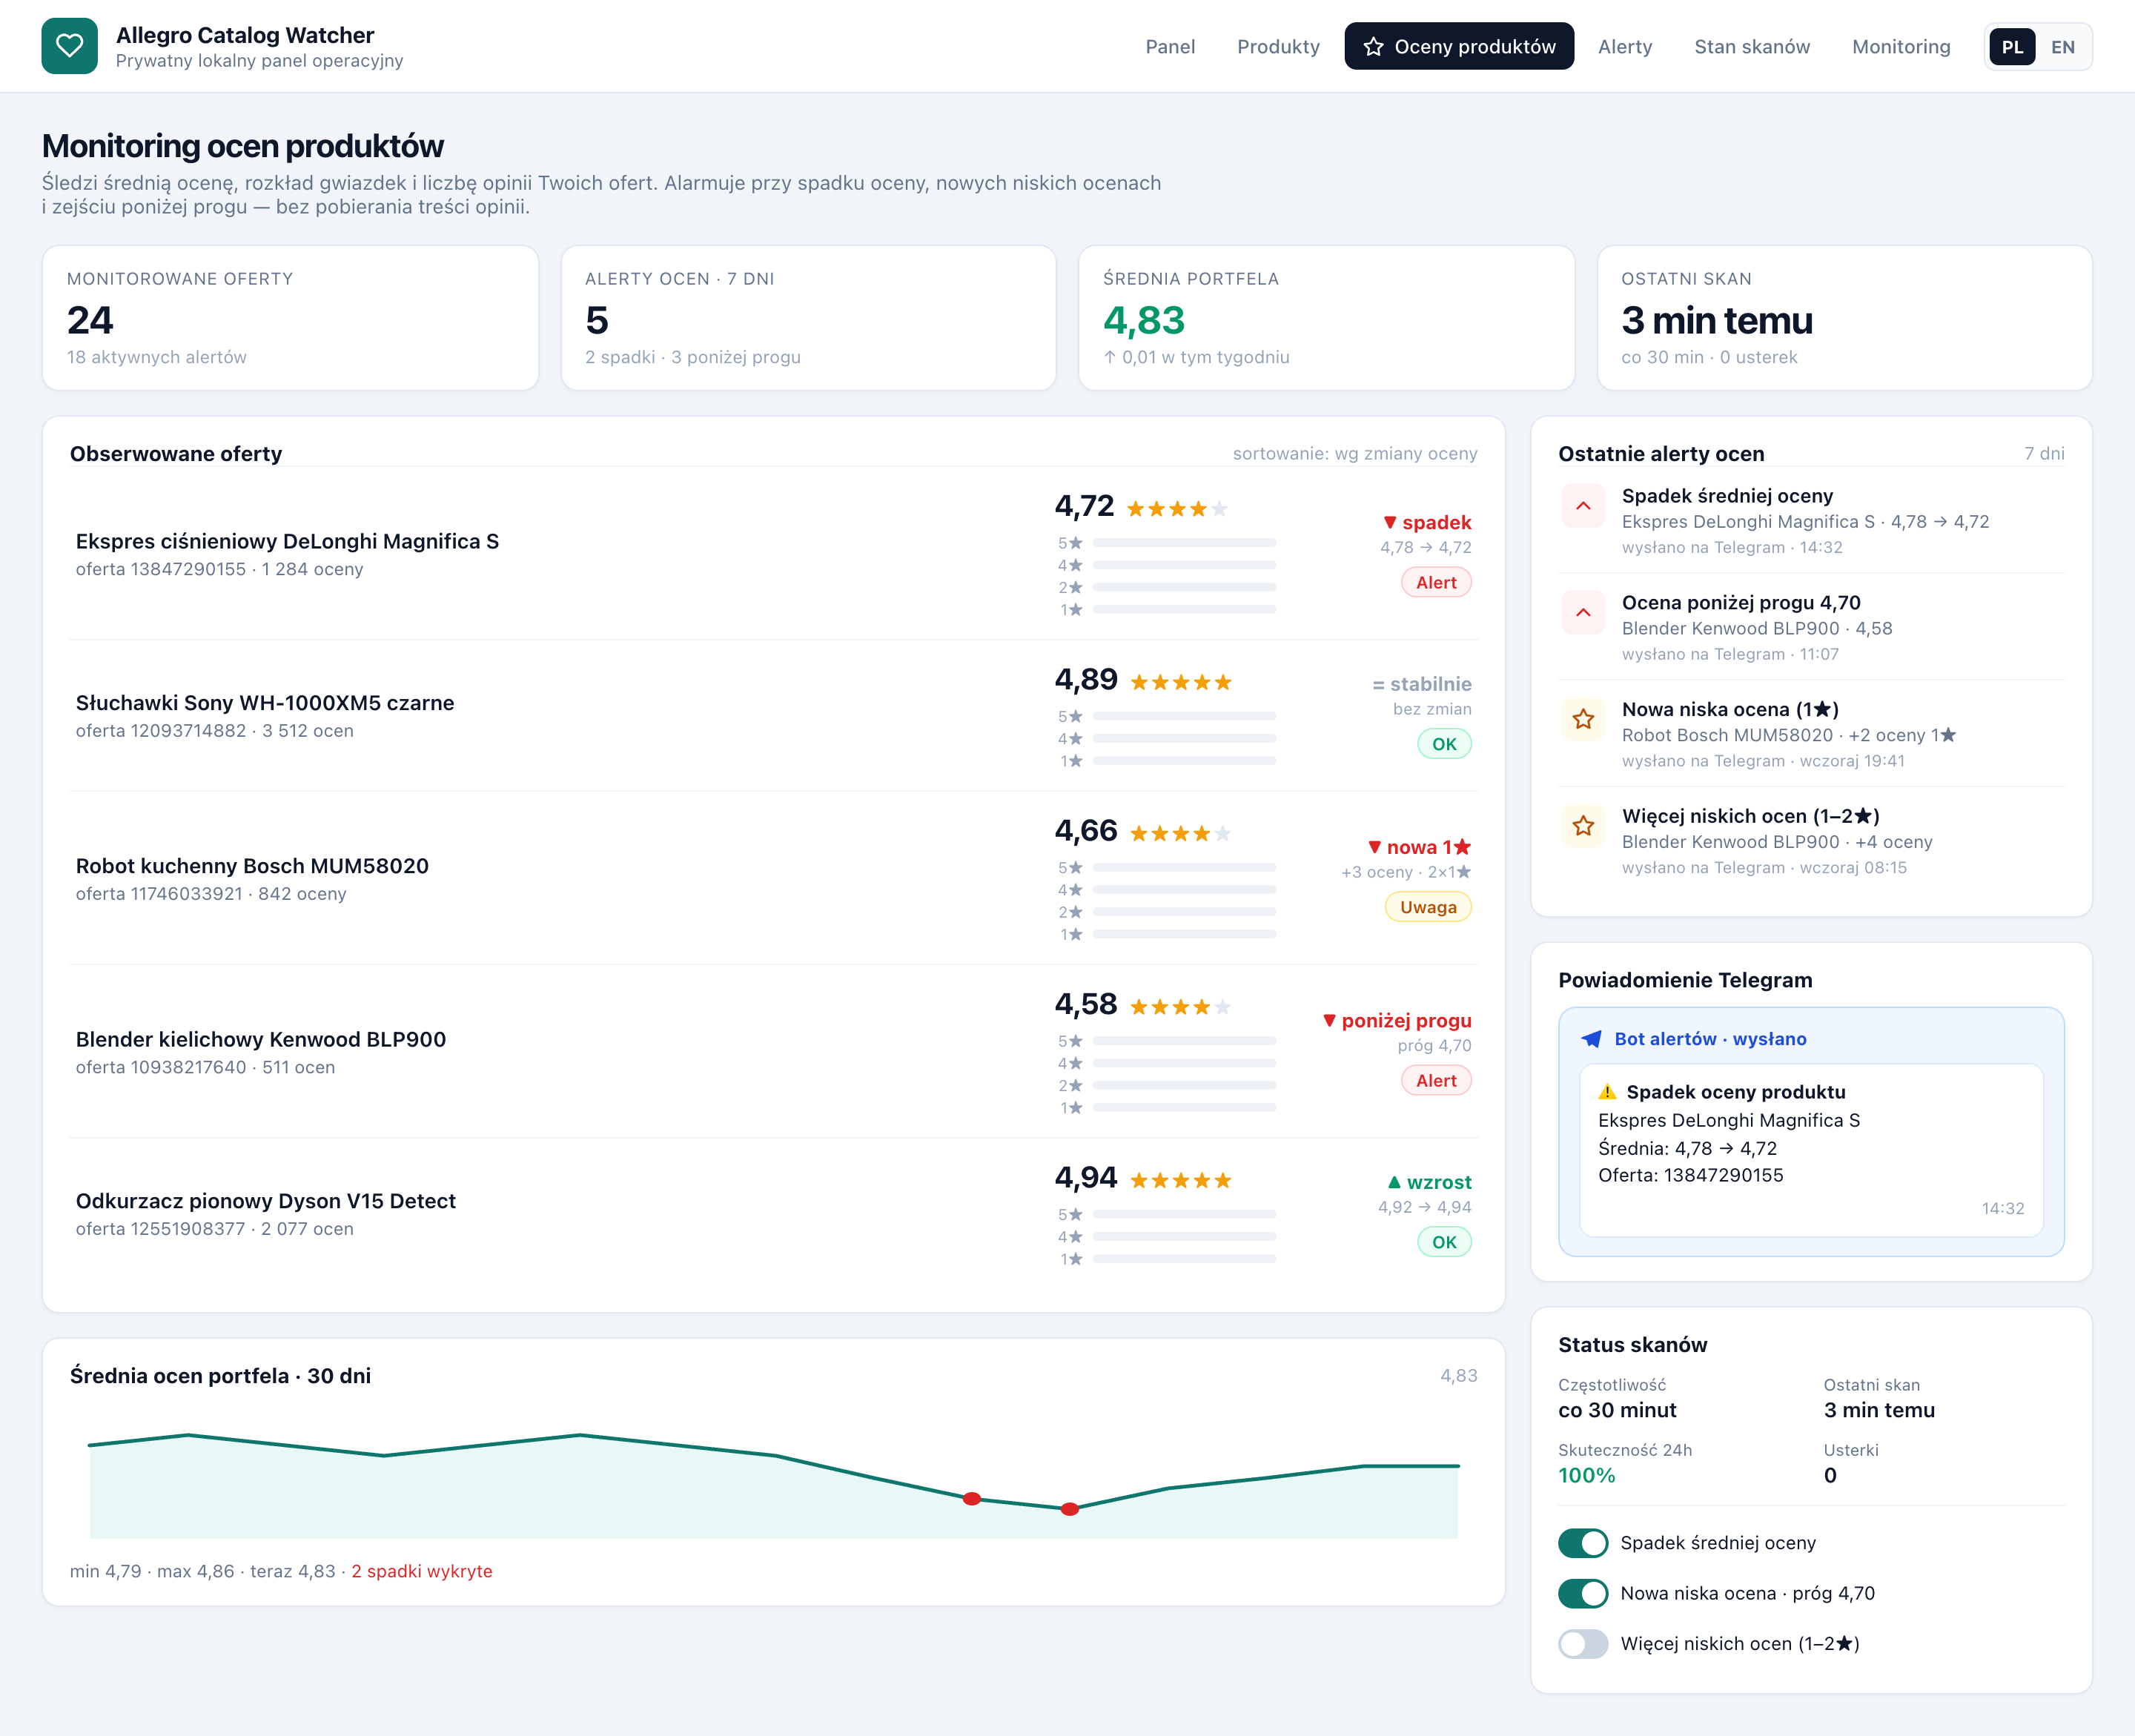This screenshot has height=1736, width=2135.
Task: Click the five stars of Dyson V15 Detect
Action: click(x=1181, y=1181)
